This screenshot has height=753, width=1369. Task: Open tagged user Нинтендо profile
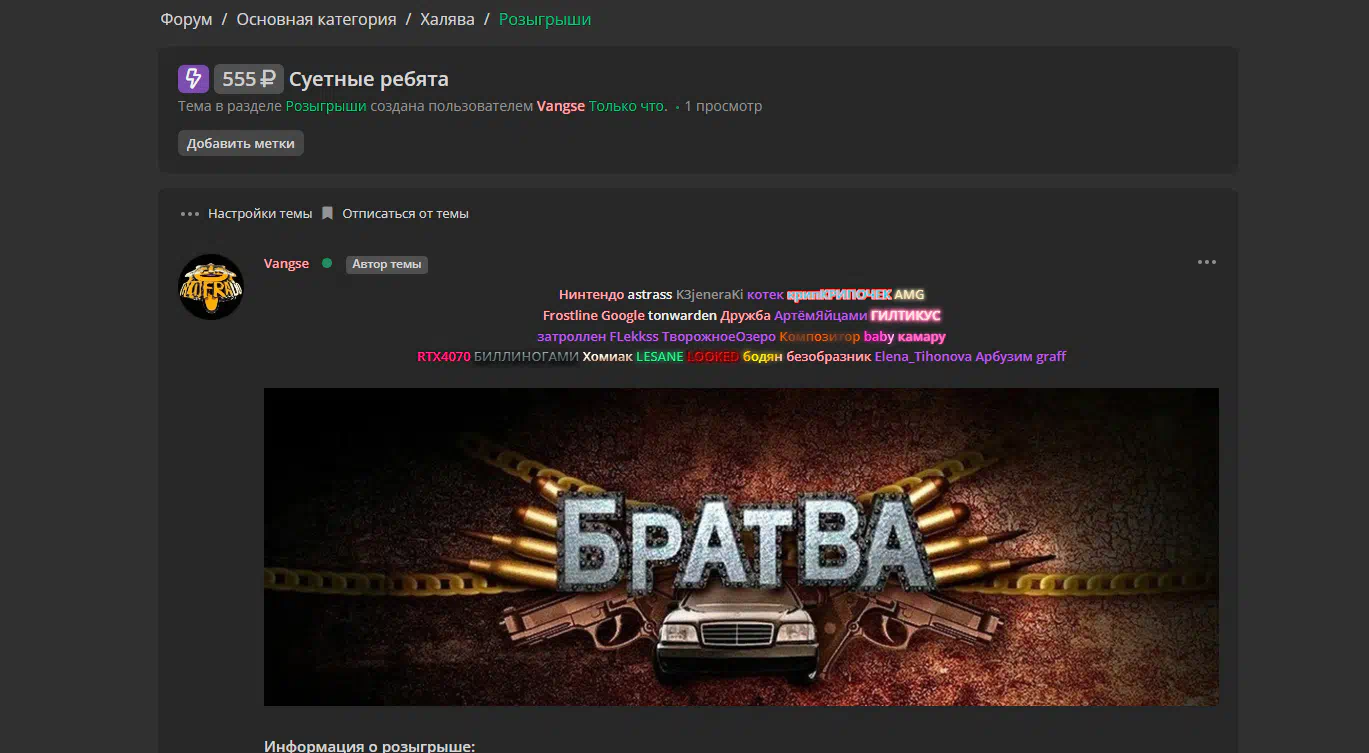591,295
